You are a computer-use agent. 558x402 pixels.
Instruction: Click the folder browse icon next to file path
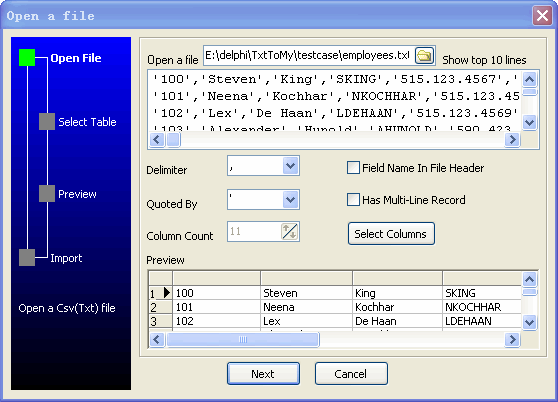425,55
